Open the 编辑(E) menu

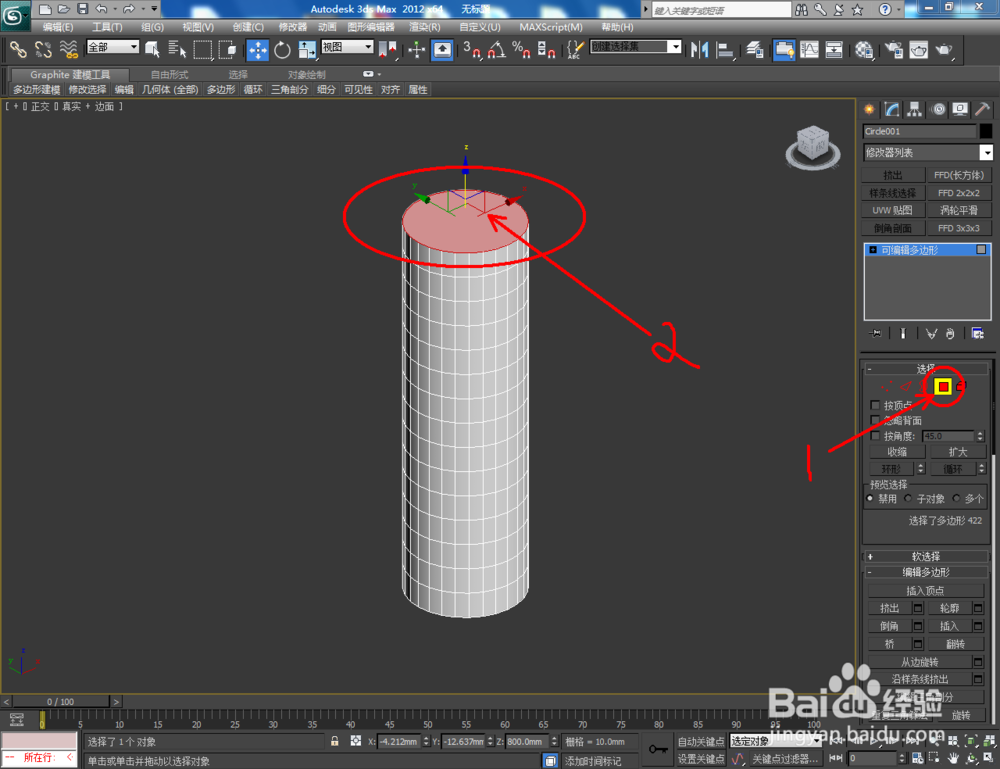click(x=57, y=27)
